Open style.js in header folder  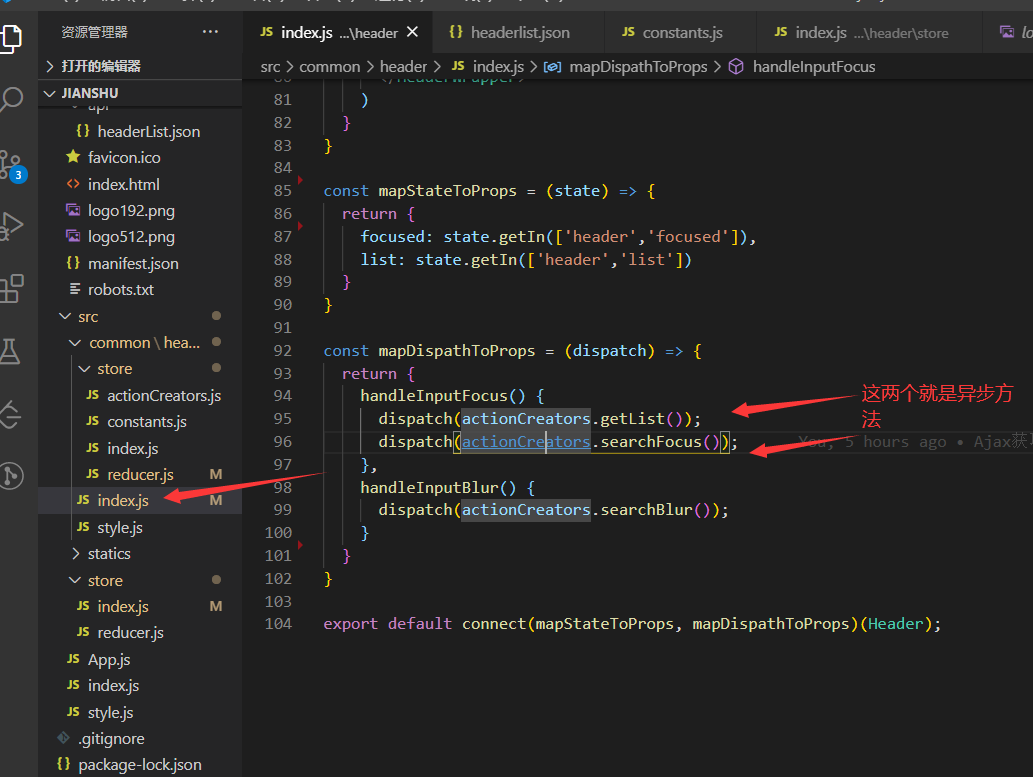tap(140, 527)
